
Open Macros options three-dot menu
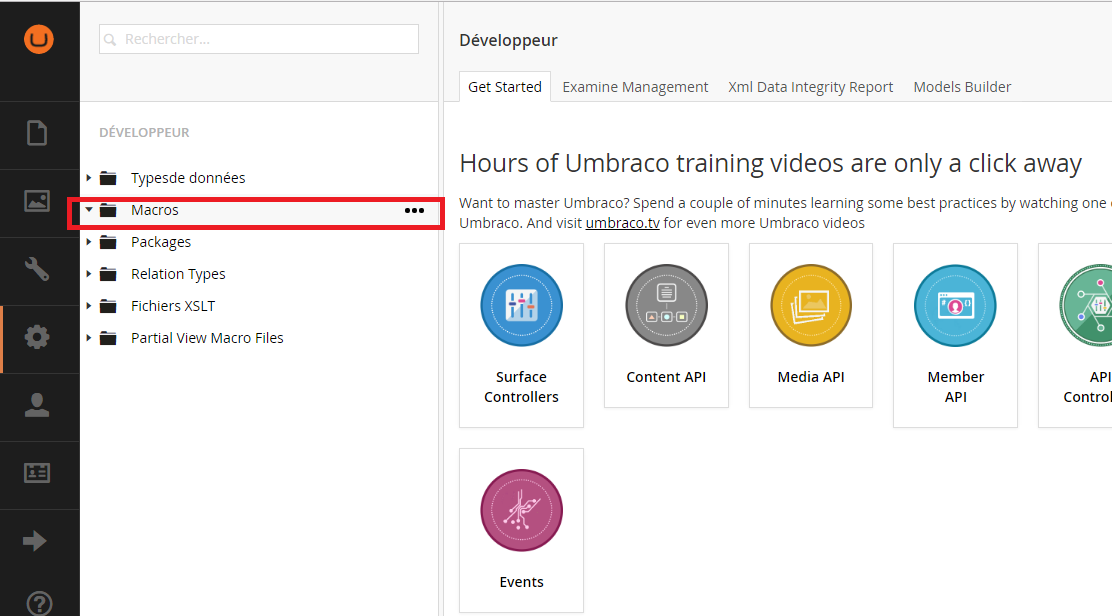(x=414, y=211)
